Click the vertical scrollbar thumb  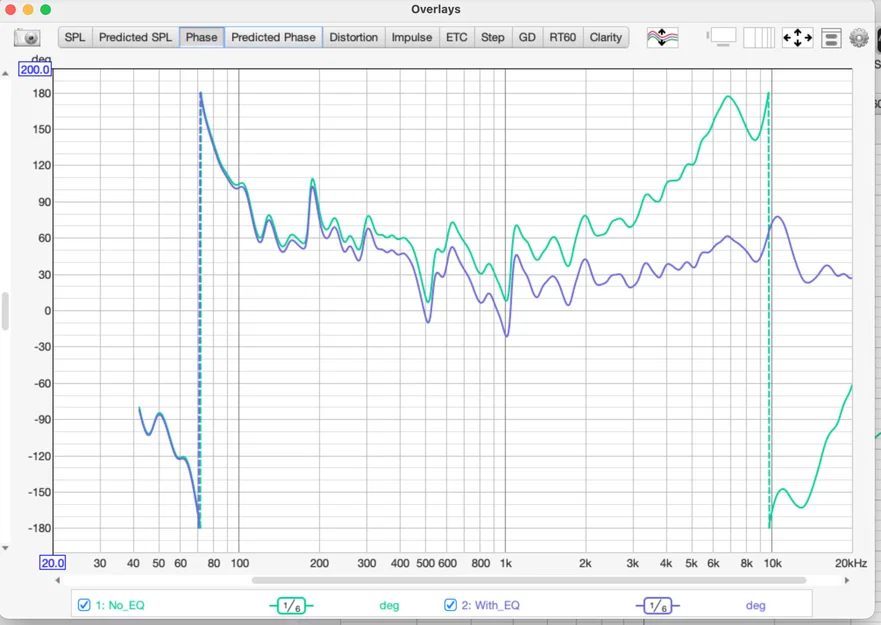click(5, 311)
